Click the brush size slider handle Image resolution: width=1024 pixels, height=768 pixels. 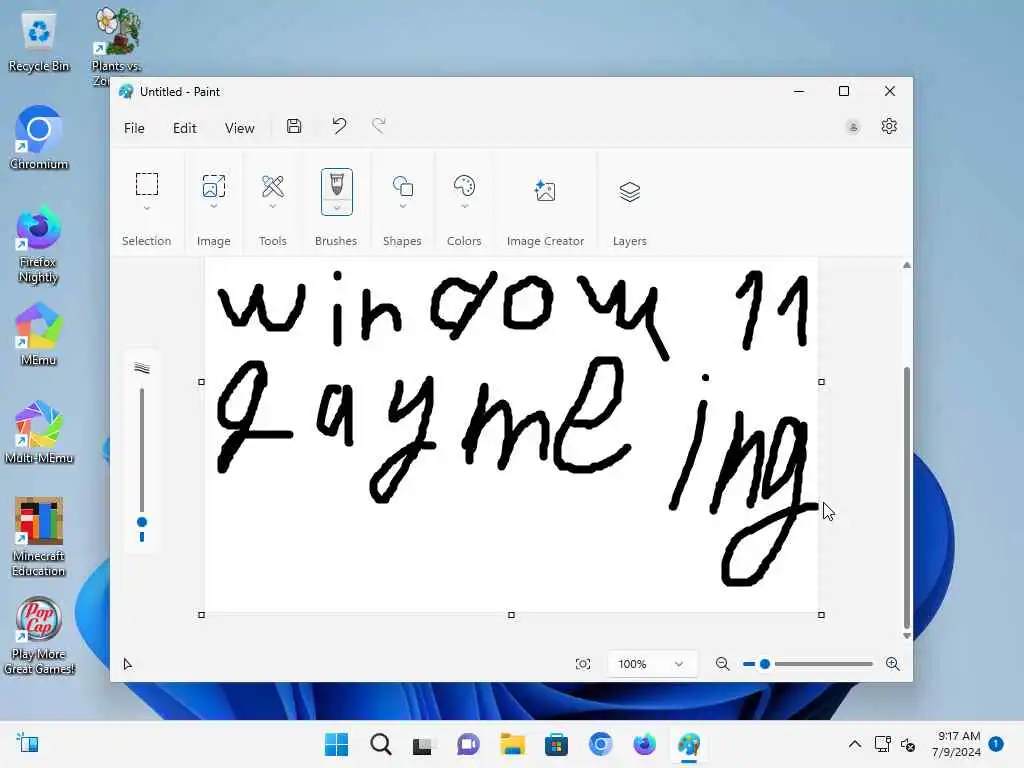[x=142, y=522]
